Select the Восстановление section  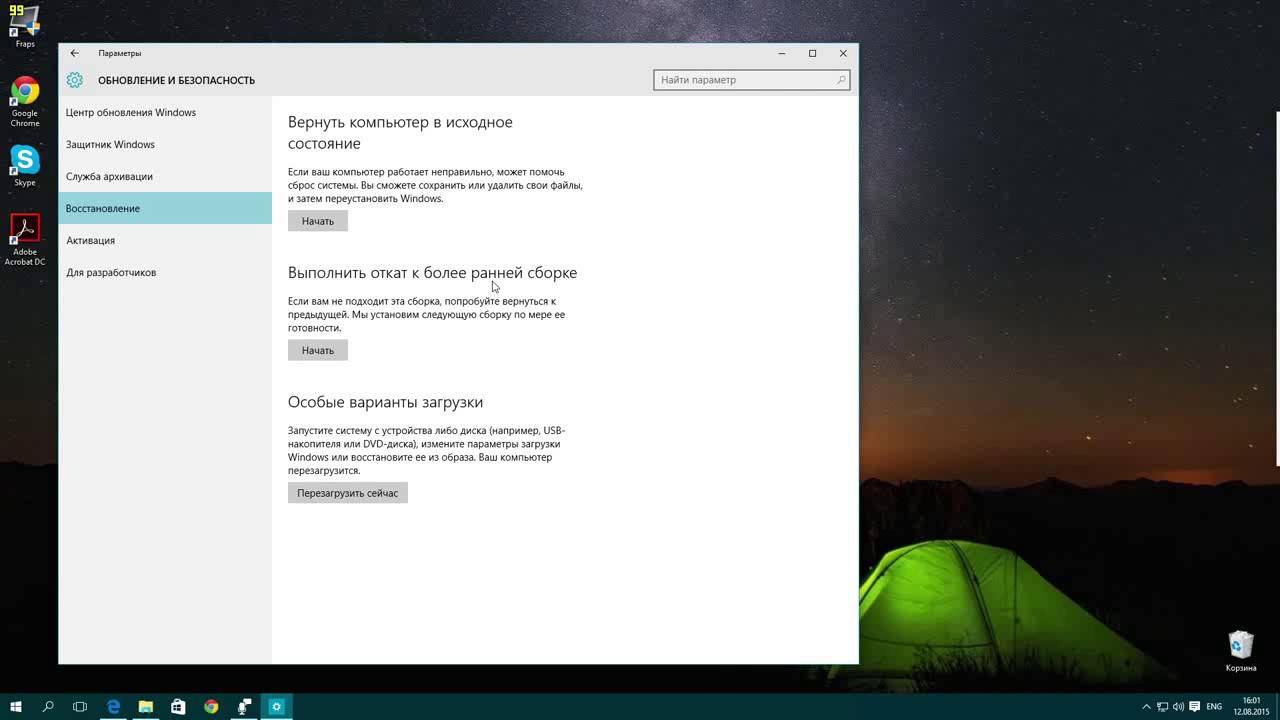click(165, 208)
